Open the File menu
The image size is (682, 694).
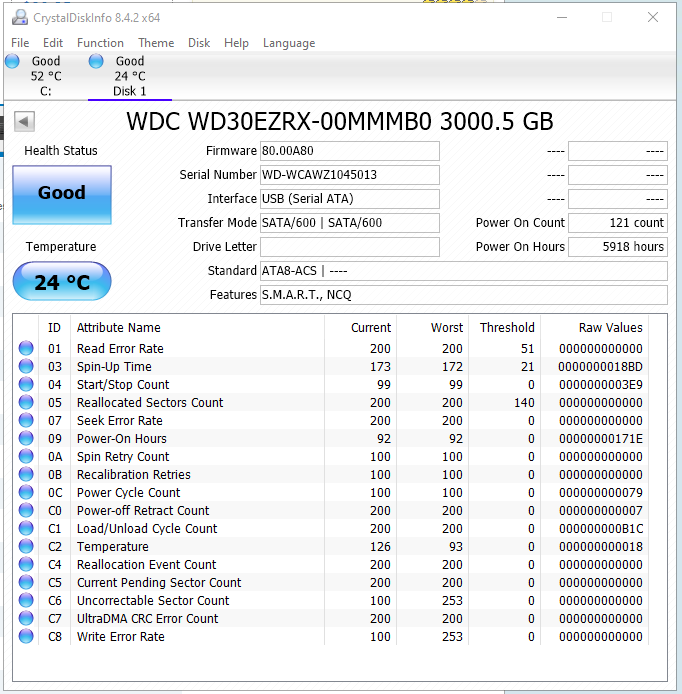(20, 43)
